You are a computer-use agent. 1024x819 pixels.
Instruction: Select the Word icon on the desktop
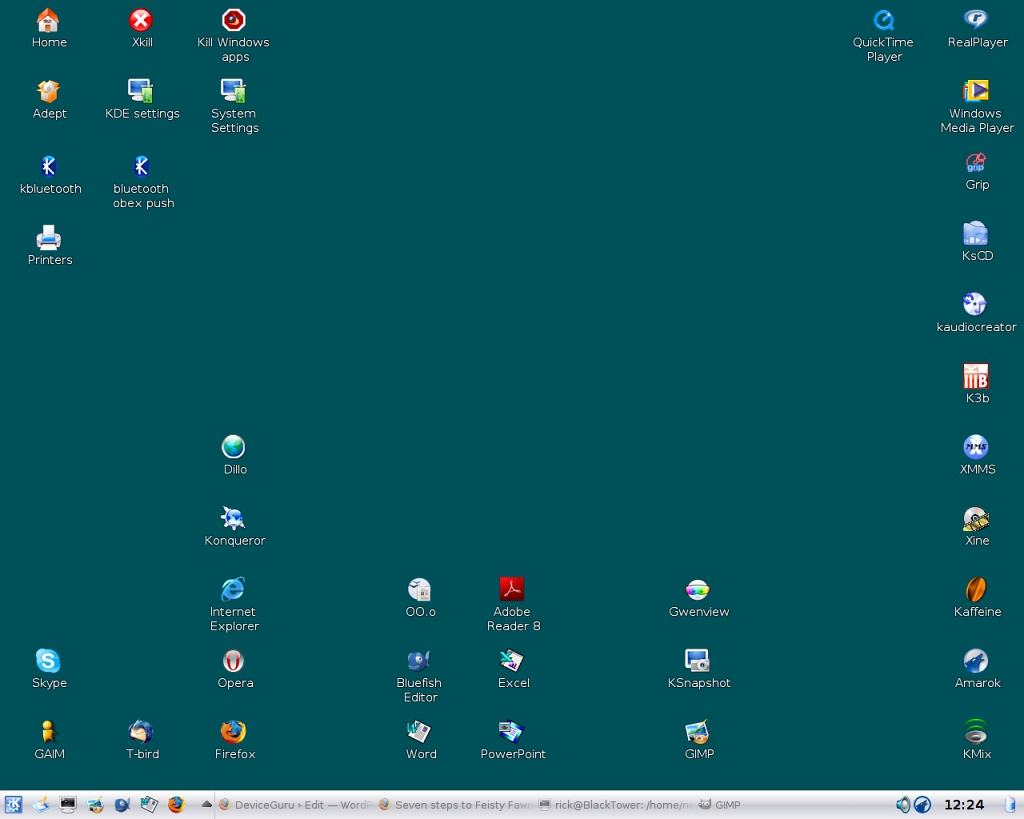pyautogui.click(x=419, y=732)
